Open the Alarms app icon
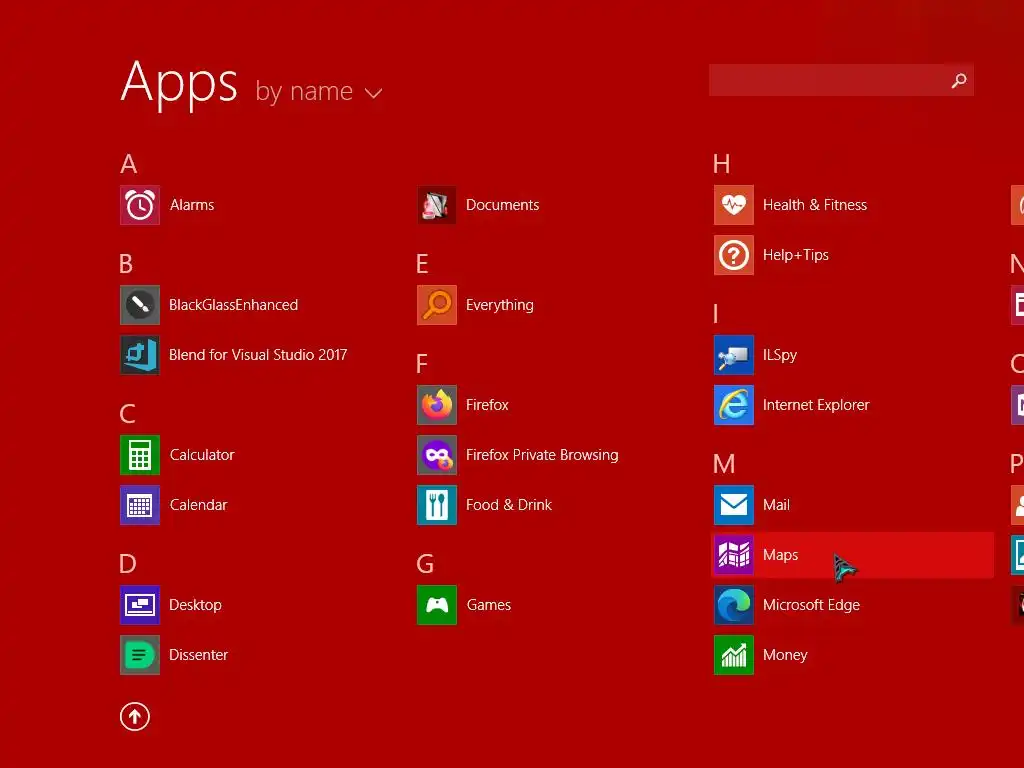The width and height of the screenshot is (1024, 768). [x=140, y=205]
